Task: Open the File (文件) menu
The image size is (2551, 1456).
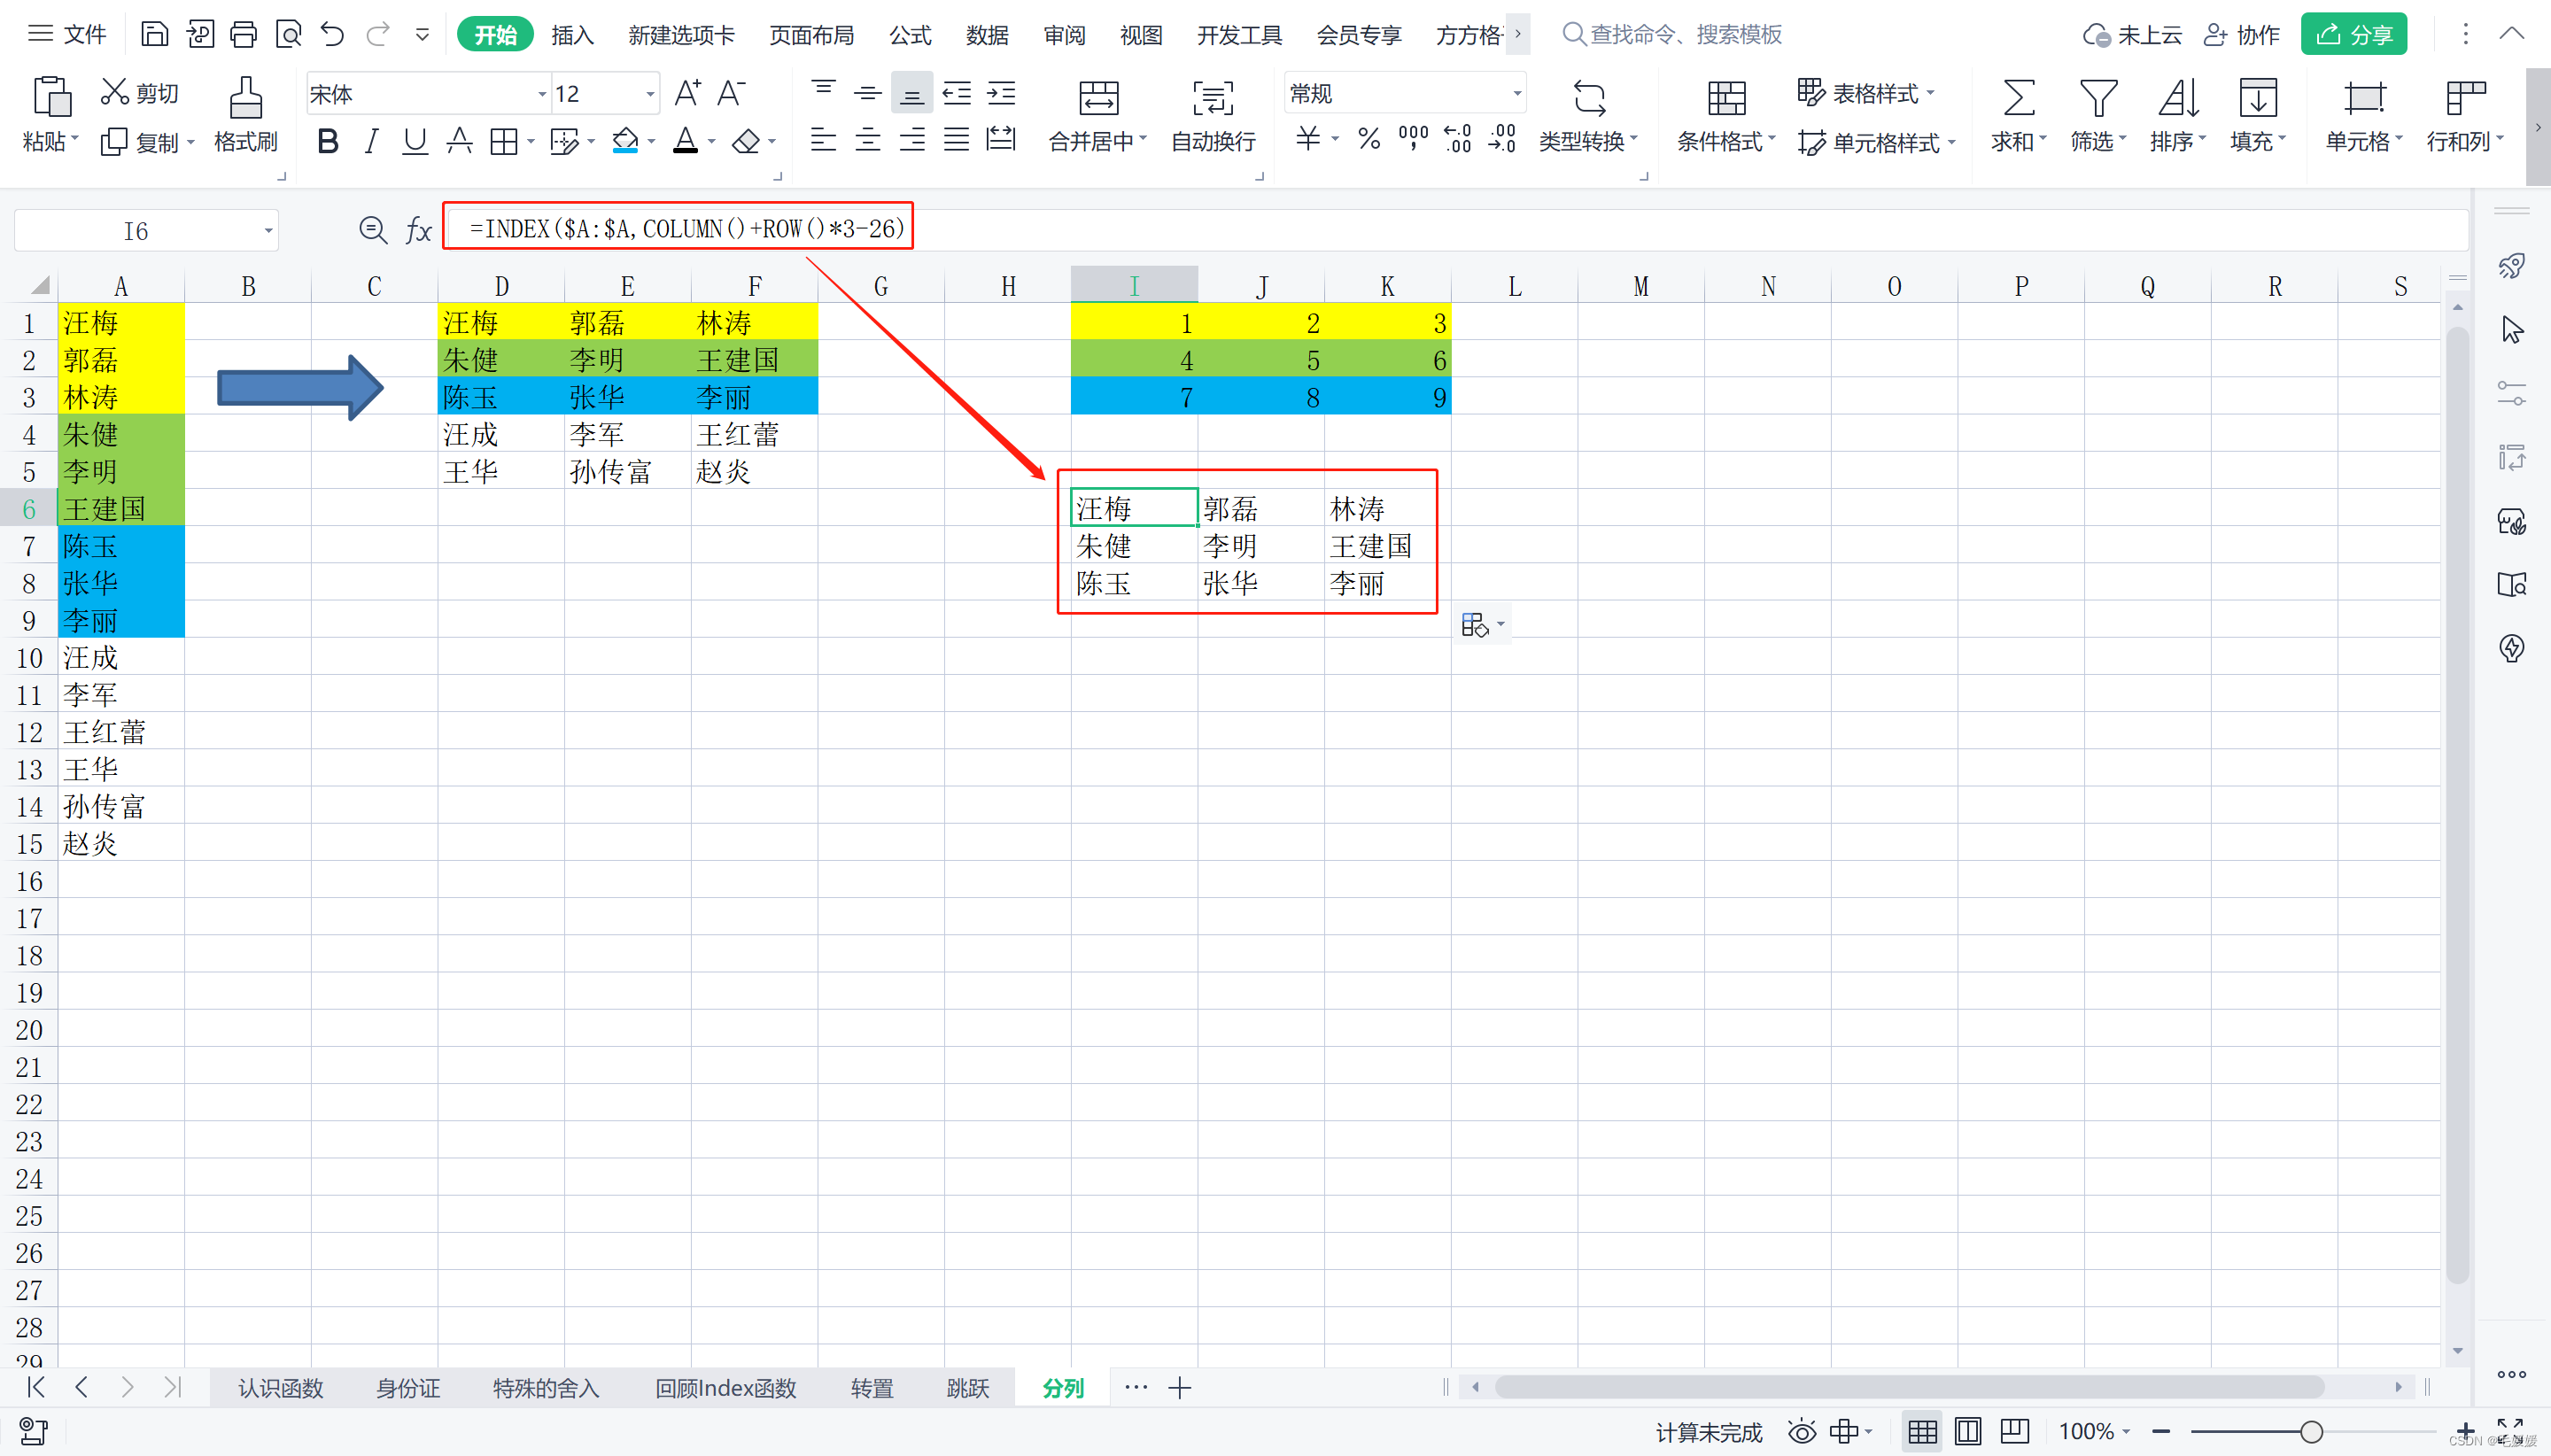Action: (67, 35)
